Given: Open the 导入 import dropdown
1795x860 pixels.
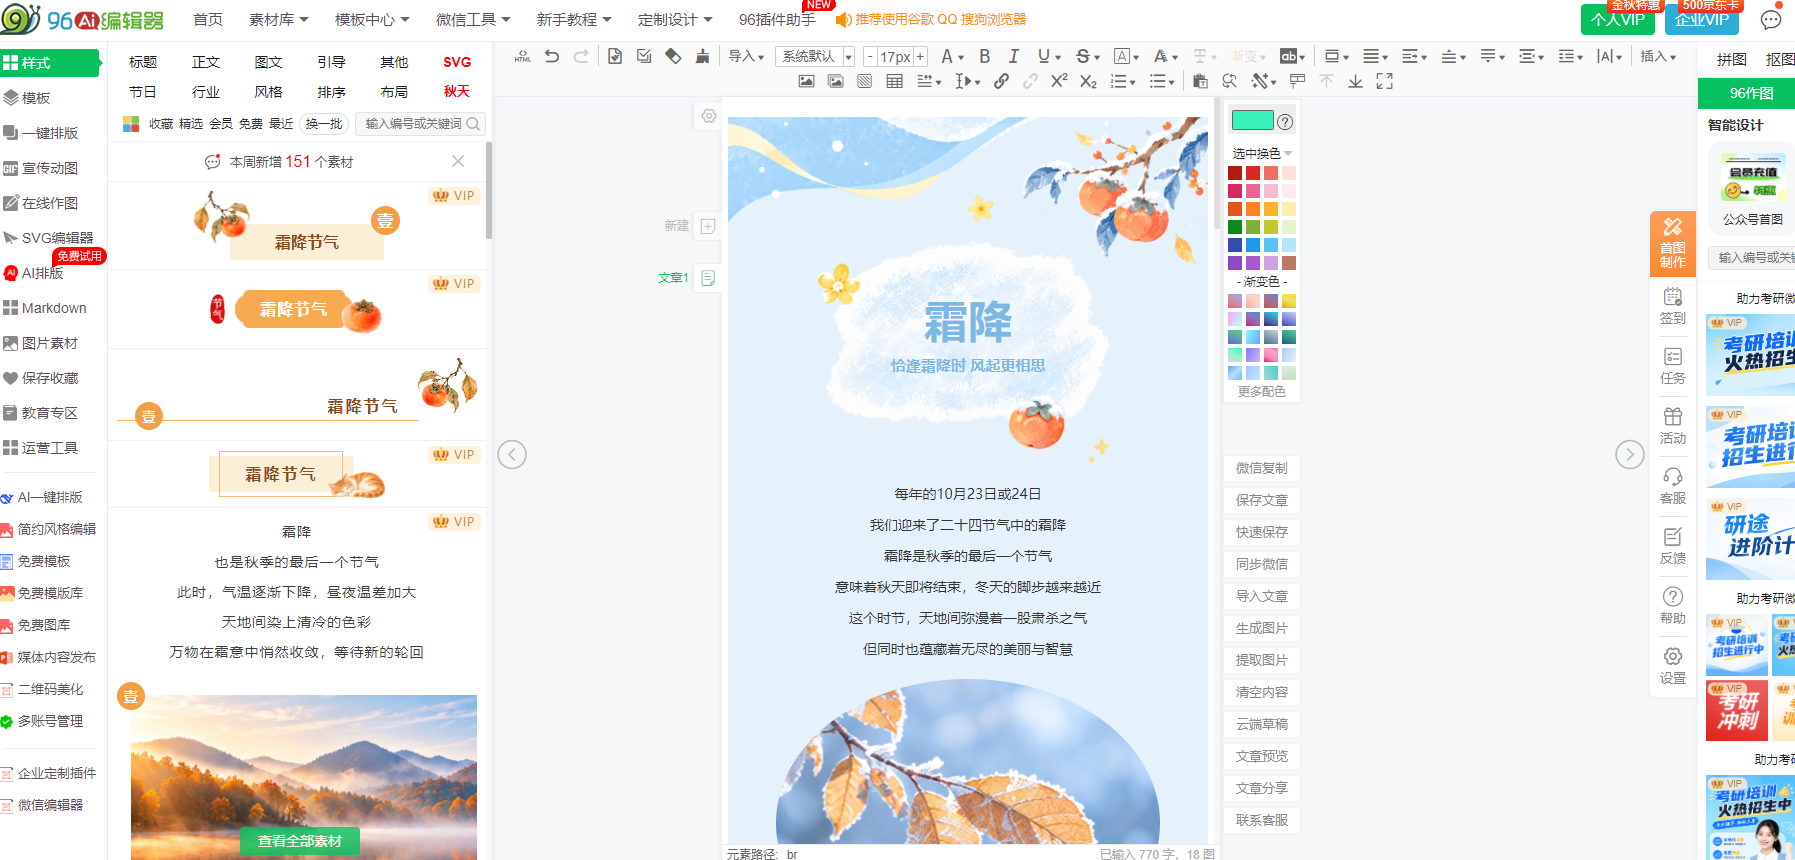Looking at the screenshot, I should 746,57.
